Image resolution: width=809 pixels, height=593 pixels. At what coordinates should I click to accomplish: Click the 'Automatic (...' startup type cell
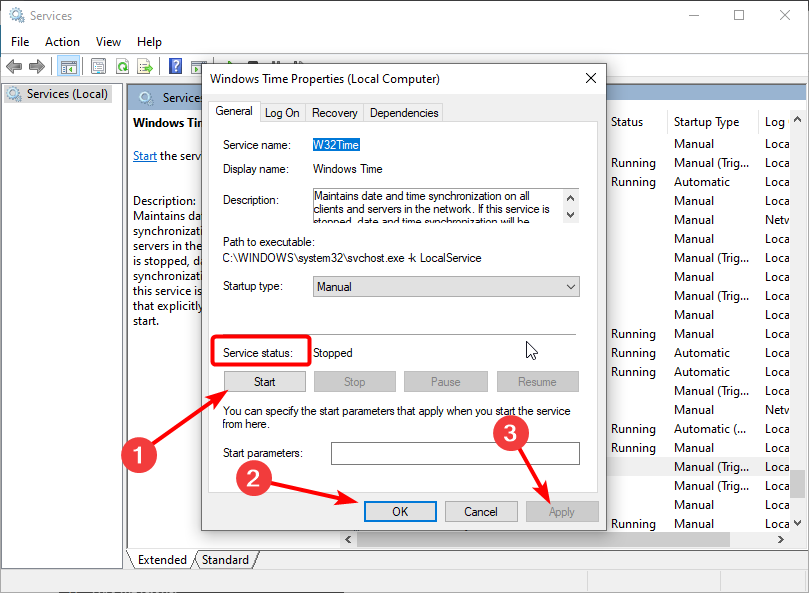(709, 429)
